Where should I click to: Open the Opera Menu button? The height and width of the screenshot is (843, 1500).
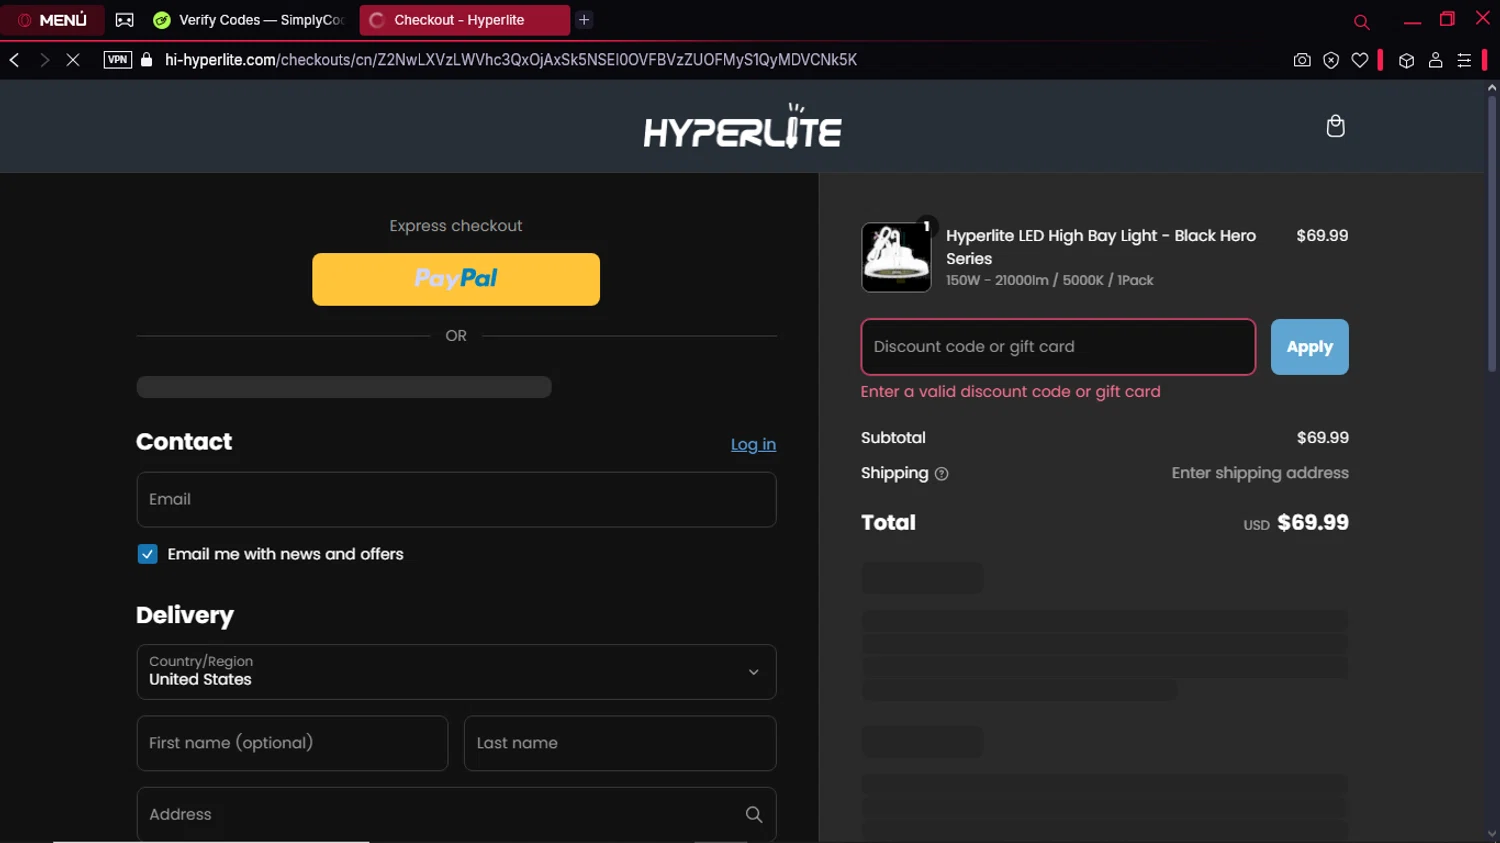(53, 20)
